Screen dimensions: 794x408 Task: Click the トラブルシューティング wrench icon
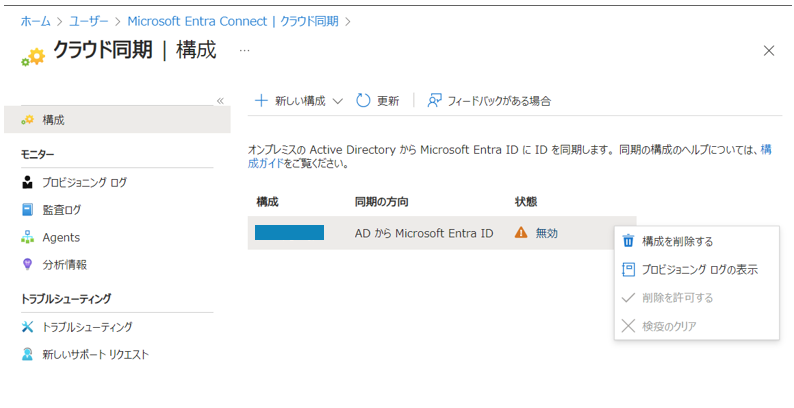(x=27, y=327)
